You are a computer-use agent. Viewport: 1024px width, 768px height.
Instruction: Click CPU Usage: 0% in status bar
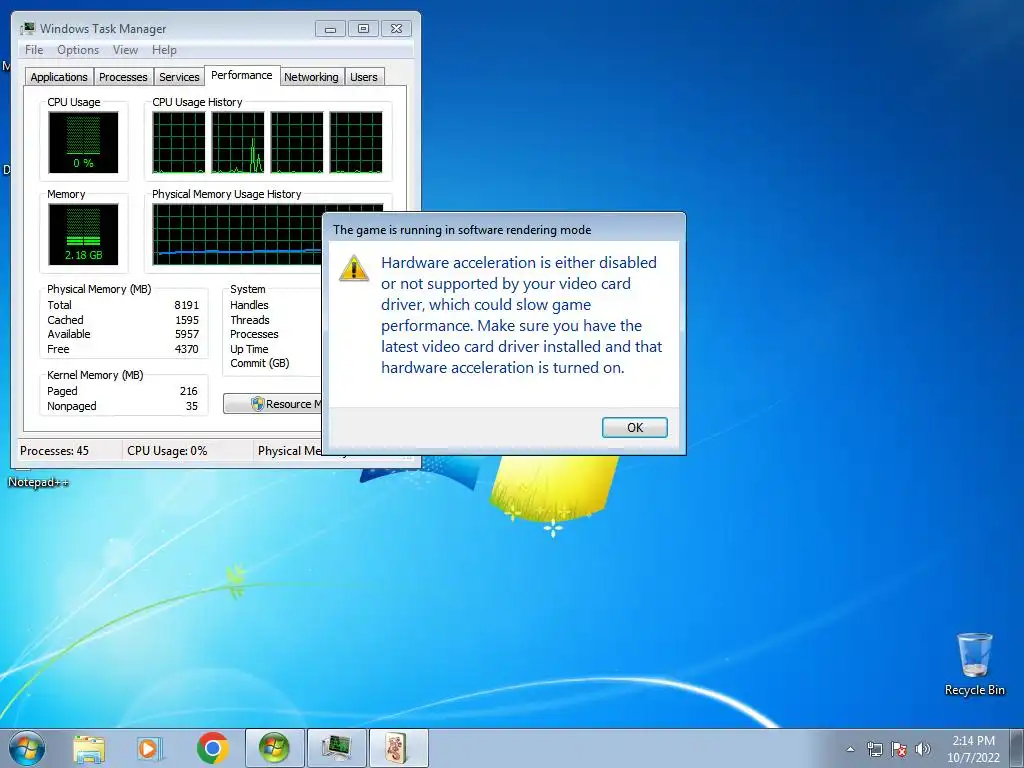[167, 451]
